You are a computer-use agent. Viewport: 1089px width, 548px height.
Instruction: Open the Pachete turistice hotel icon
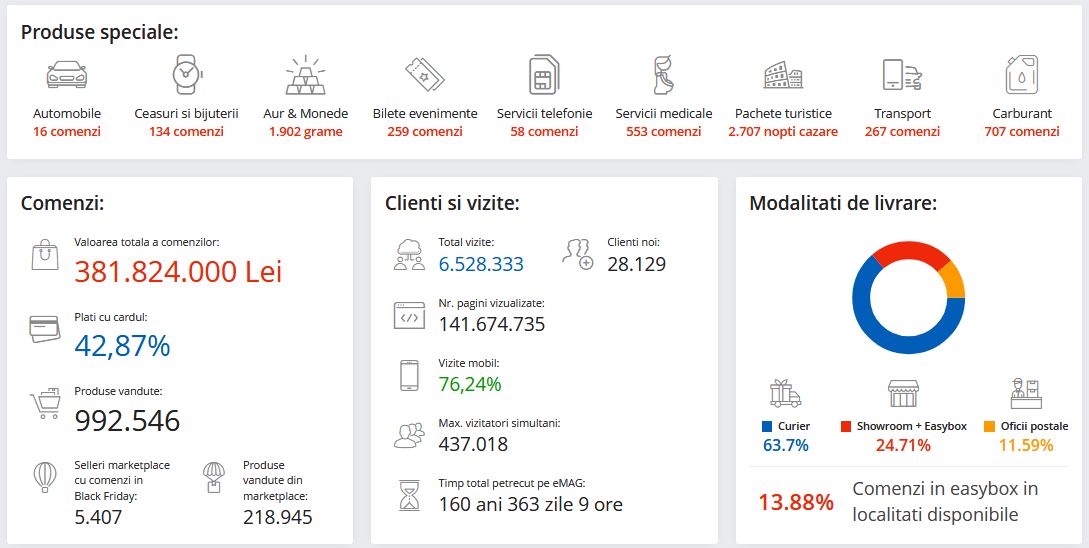(783, 75)
